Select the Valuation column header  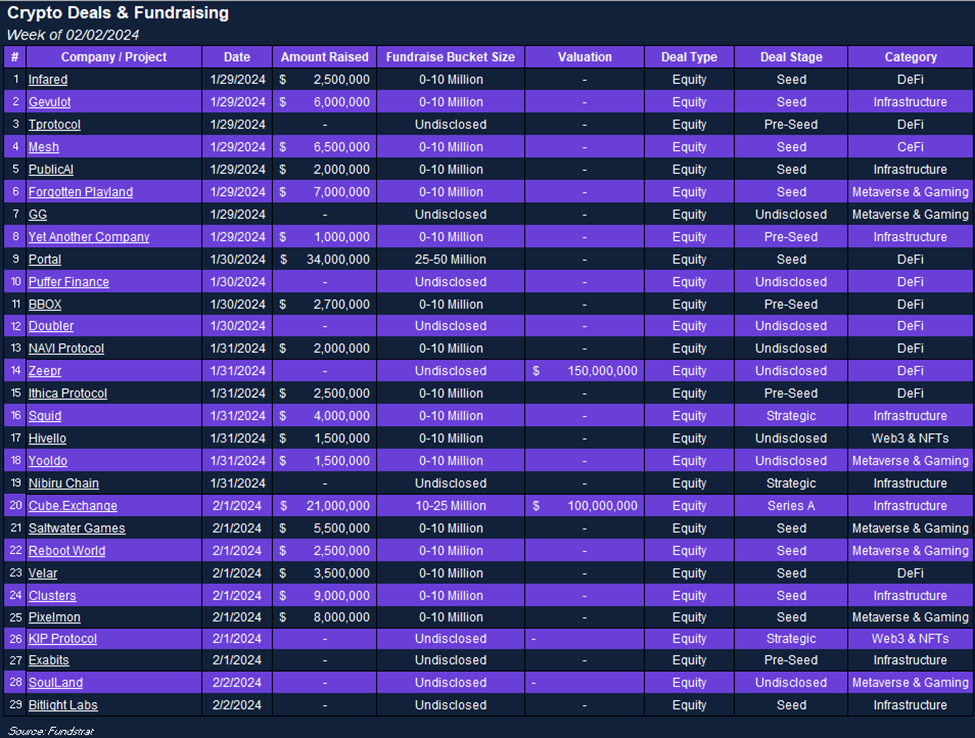coord(584,57)
